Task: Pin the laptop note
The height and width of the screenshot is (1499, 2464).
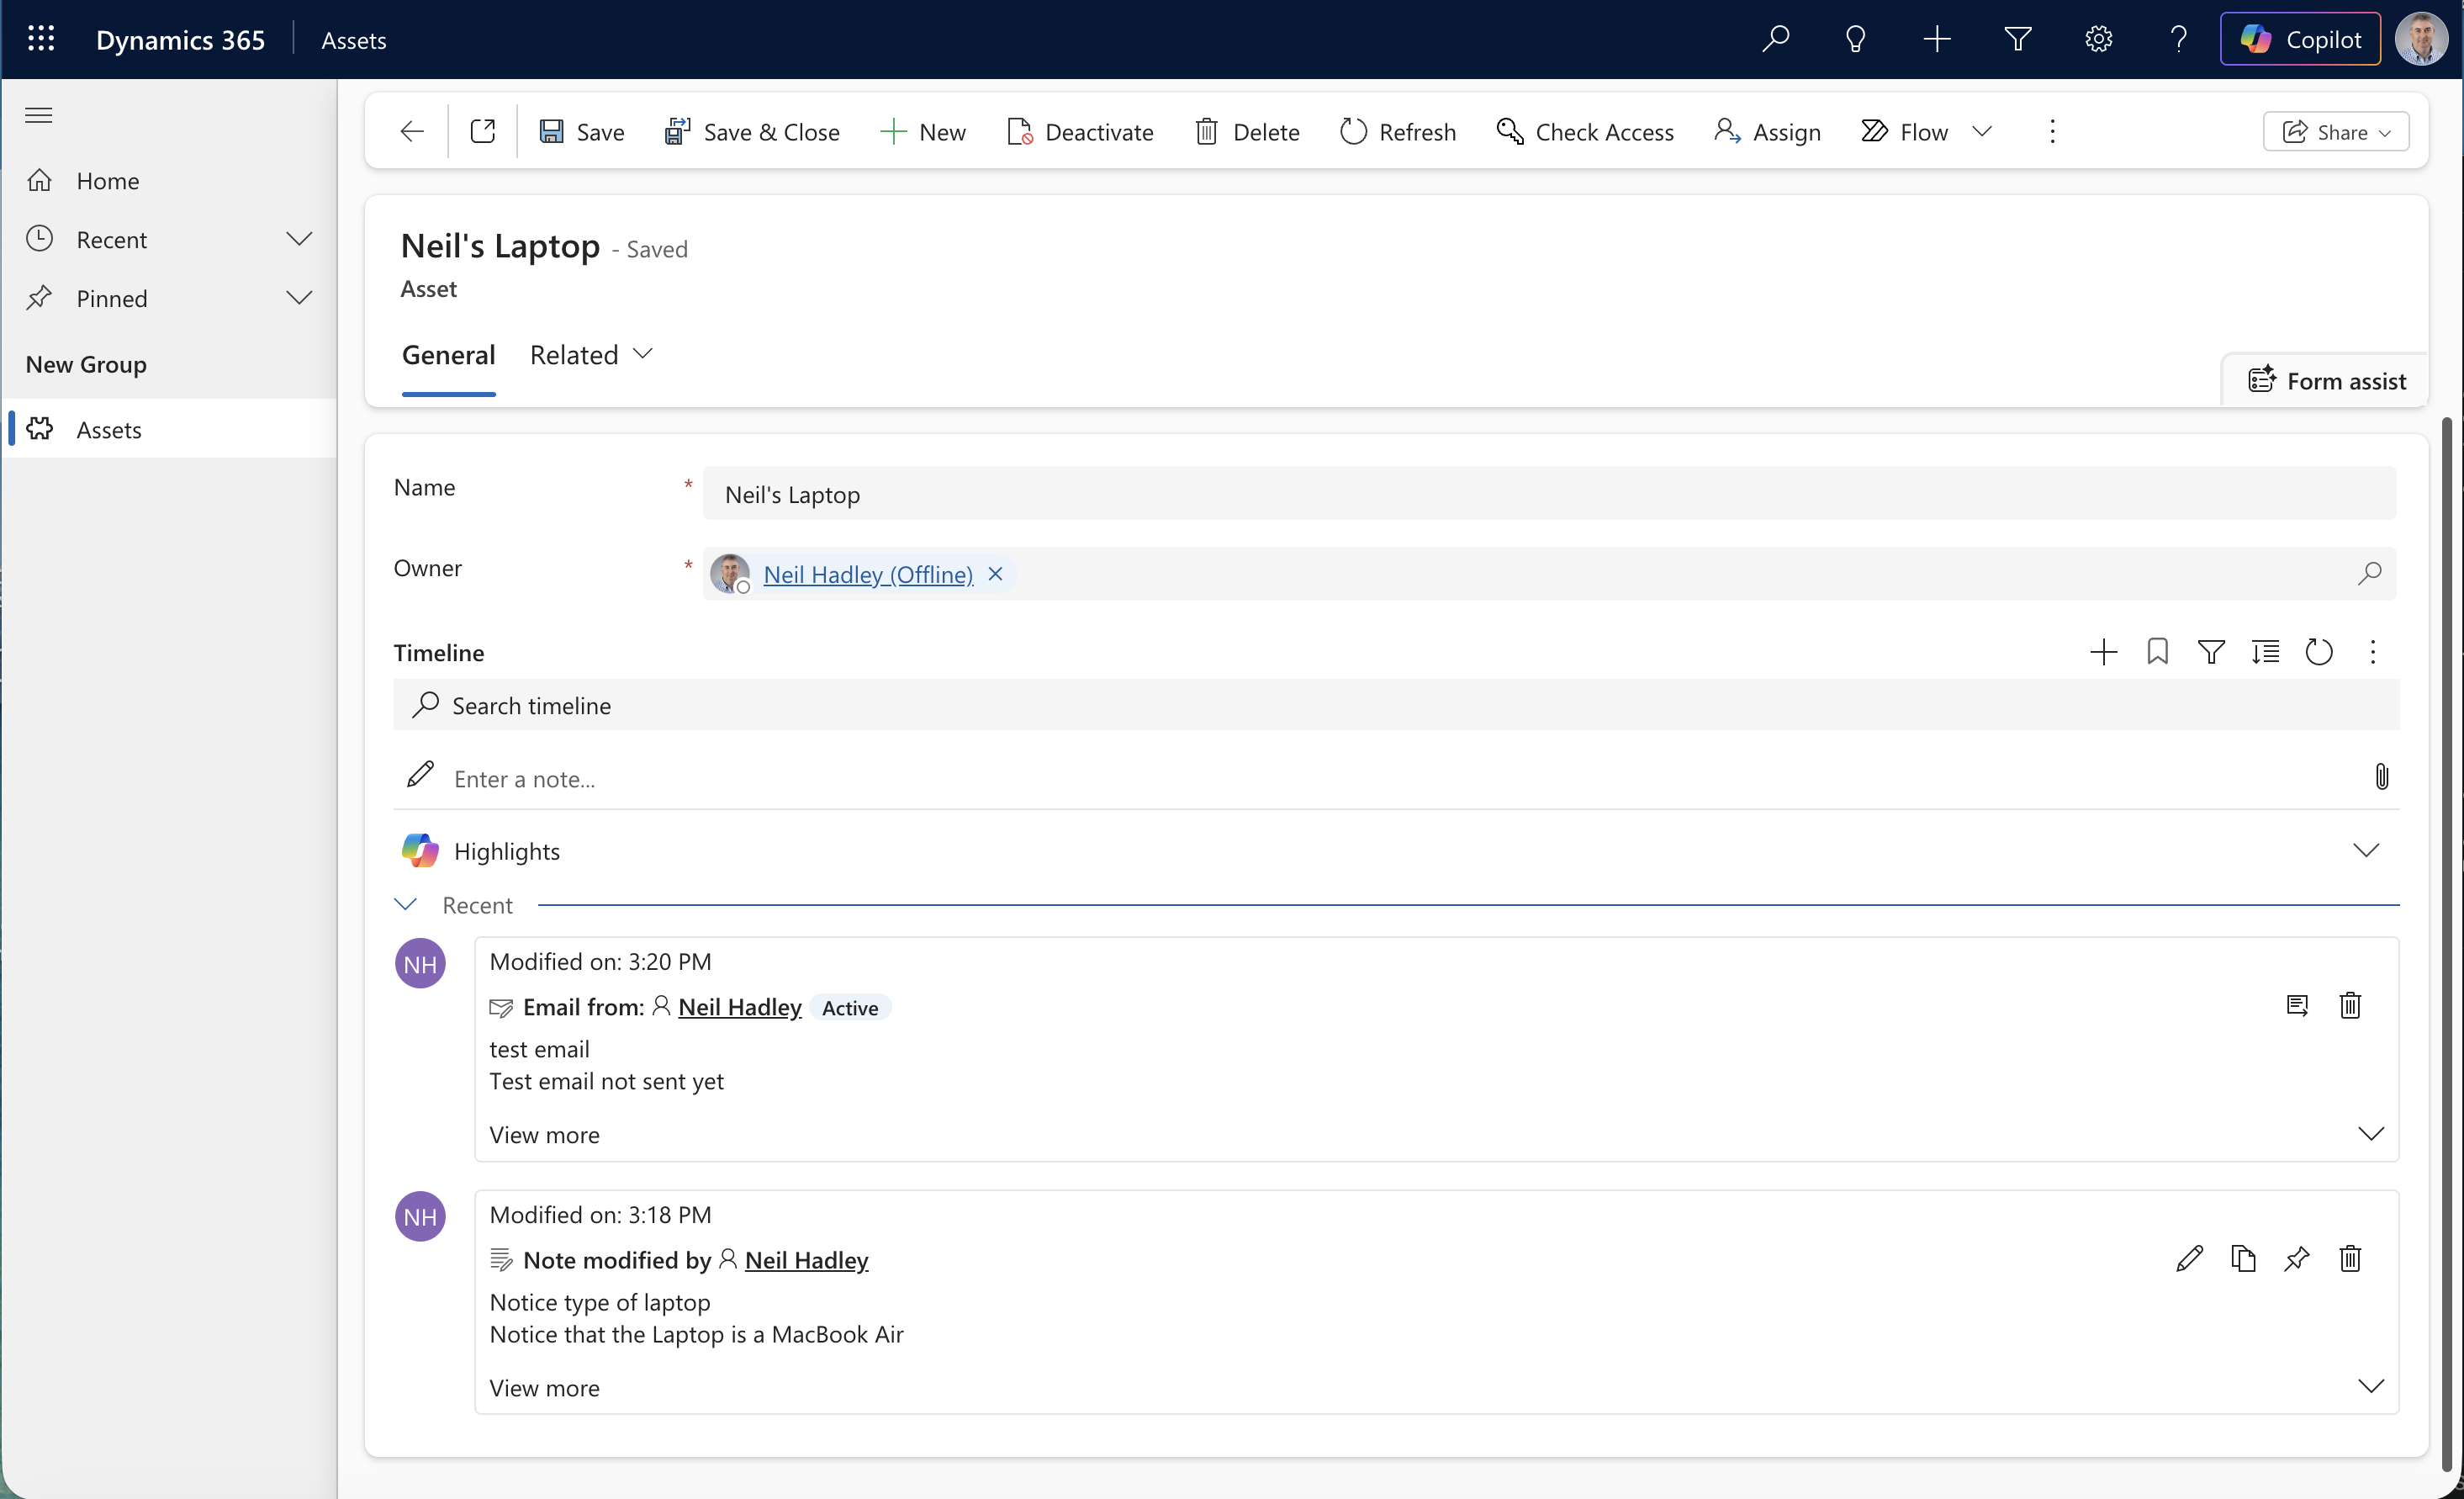Action: pyautogui.click(x=2297, y=1258)
